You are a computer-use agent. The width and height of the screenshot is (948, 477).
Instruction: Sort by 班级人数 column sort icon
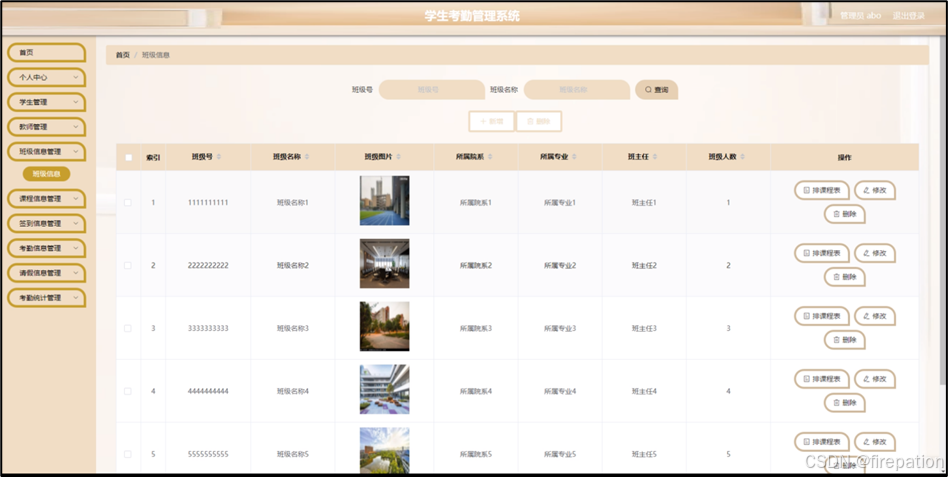(x=742, y=157)
